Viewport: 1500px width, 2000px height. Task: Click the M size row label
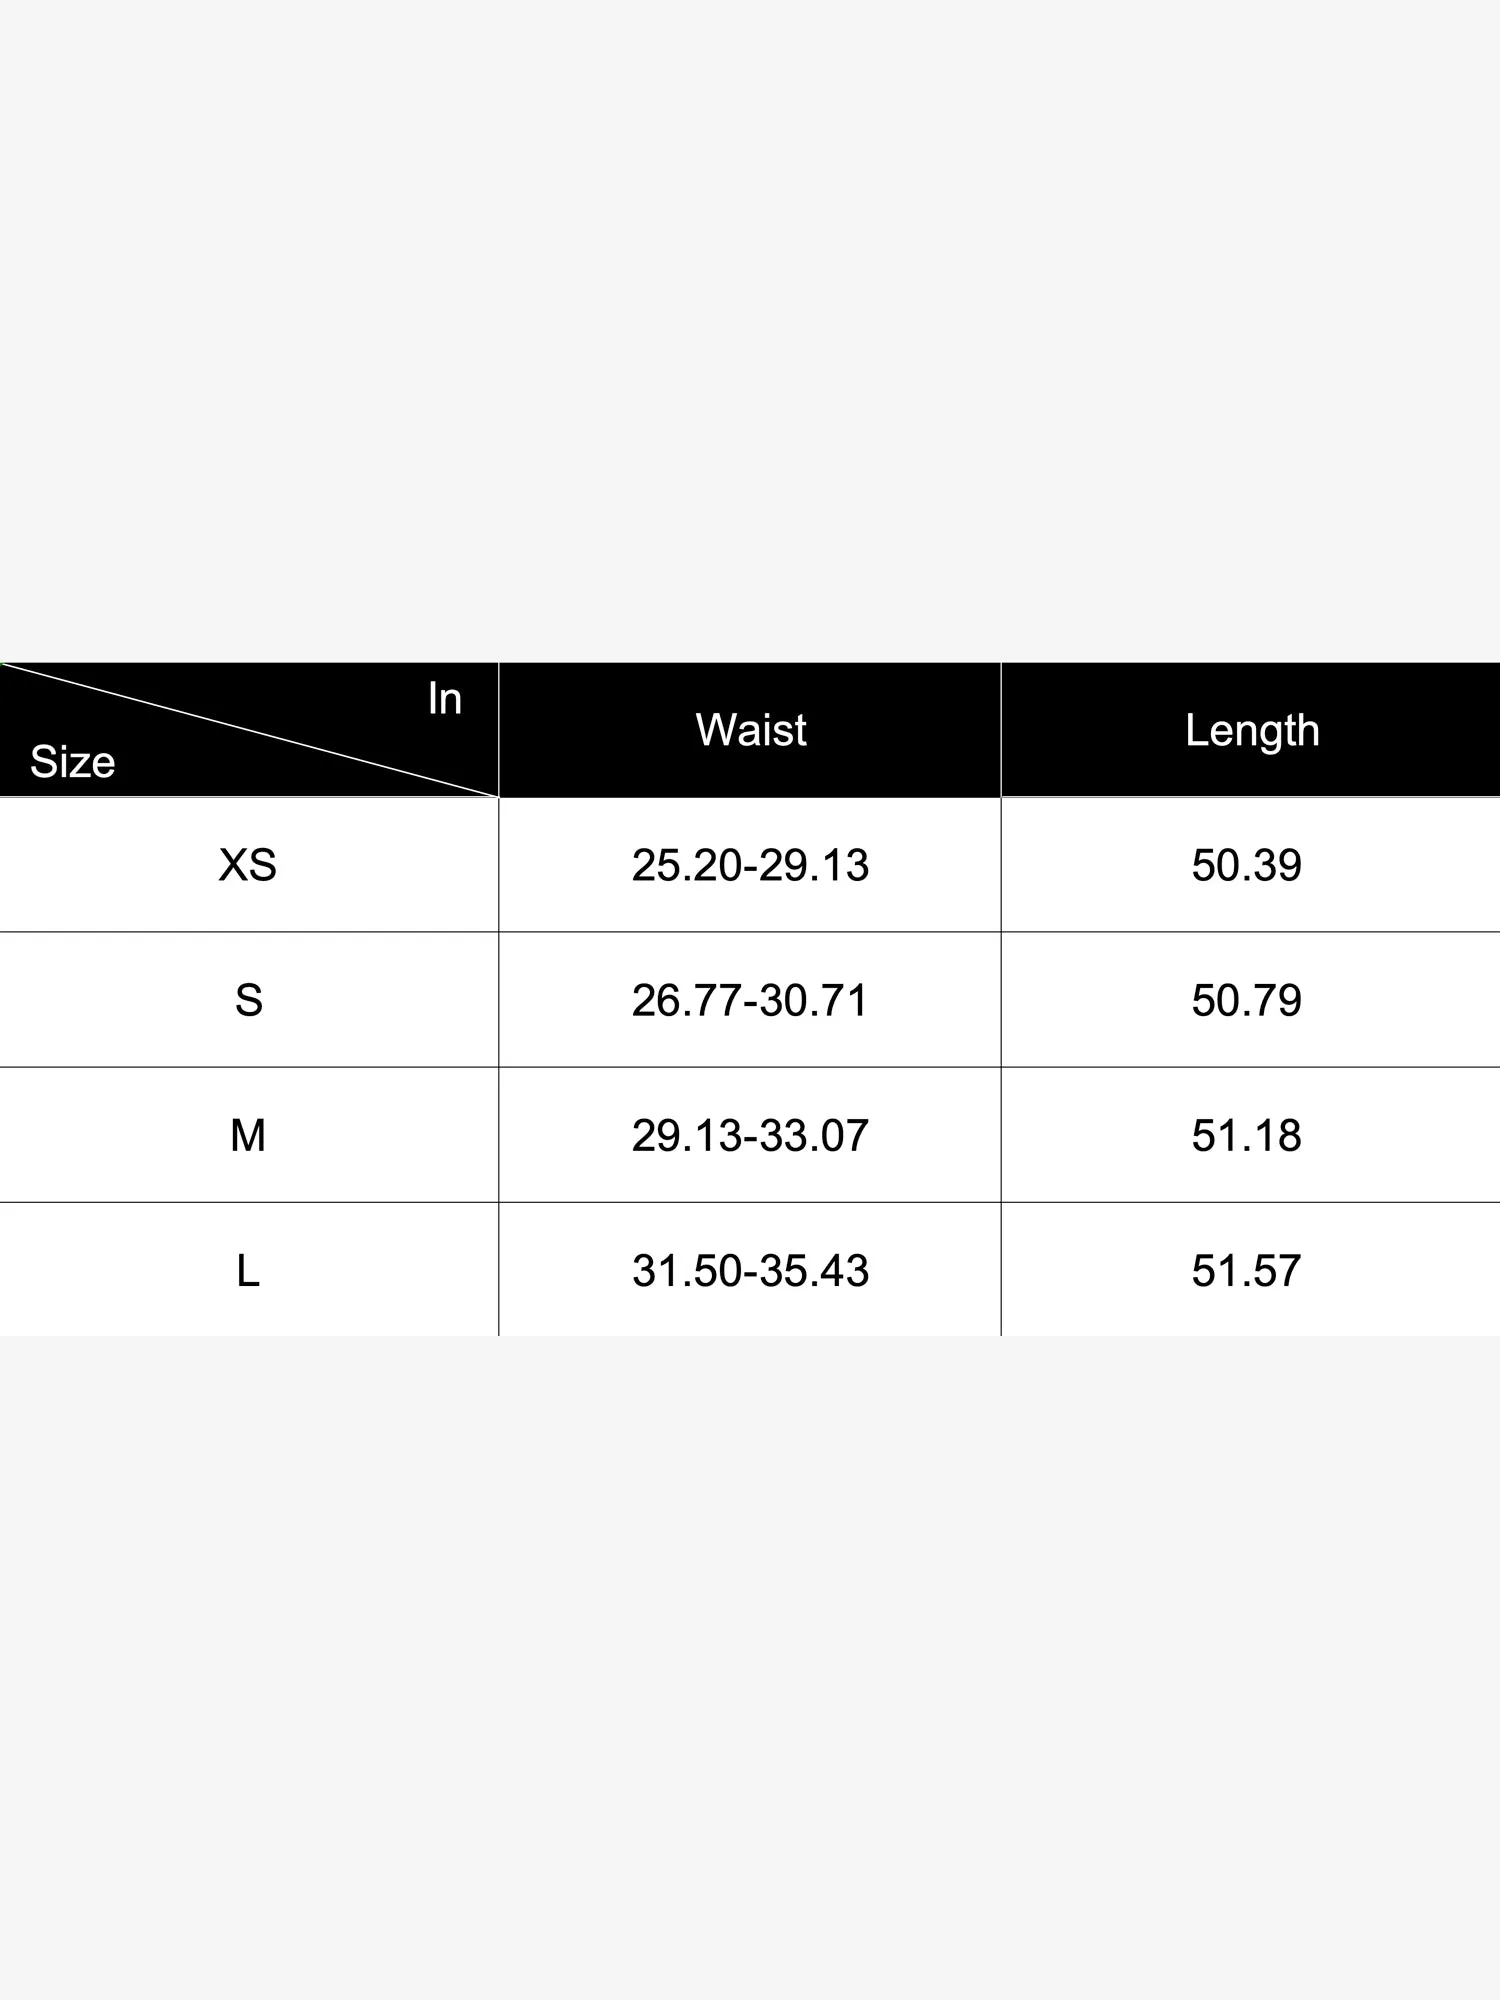tap(248, 1135)
